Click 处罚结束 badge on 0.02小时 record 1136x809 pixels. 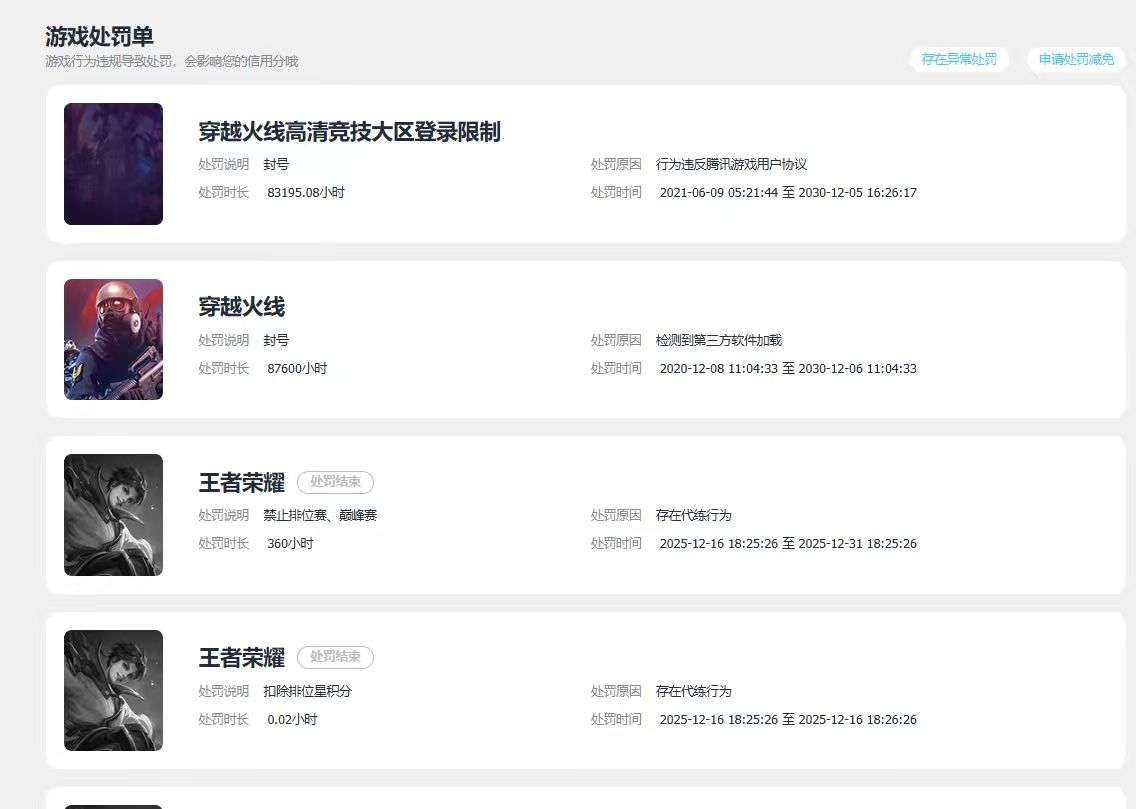pos(335,657)
